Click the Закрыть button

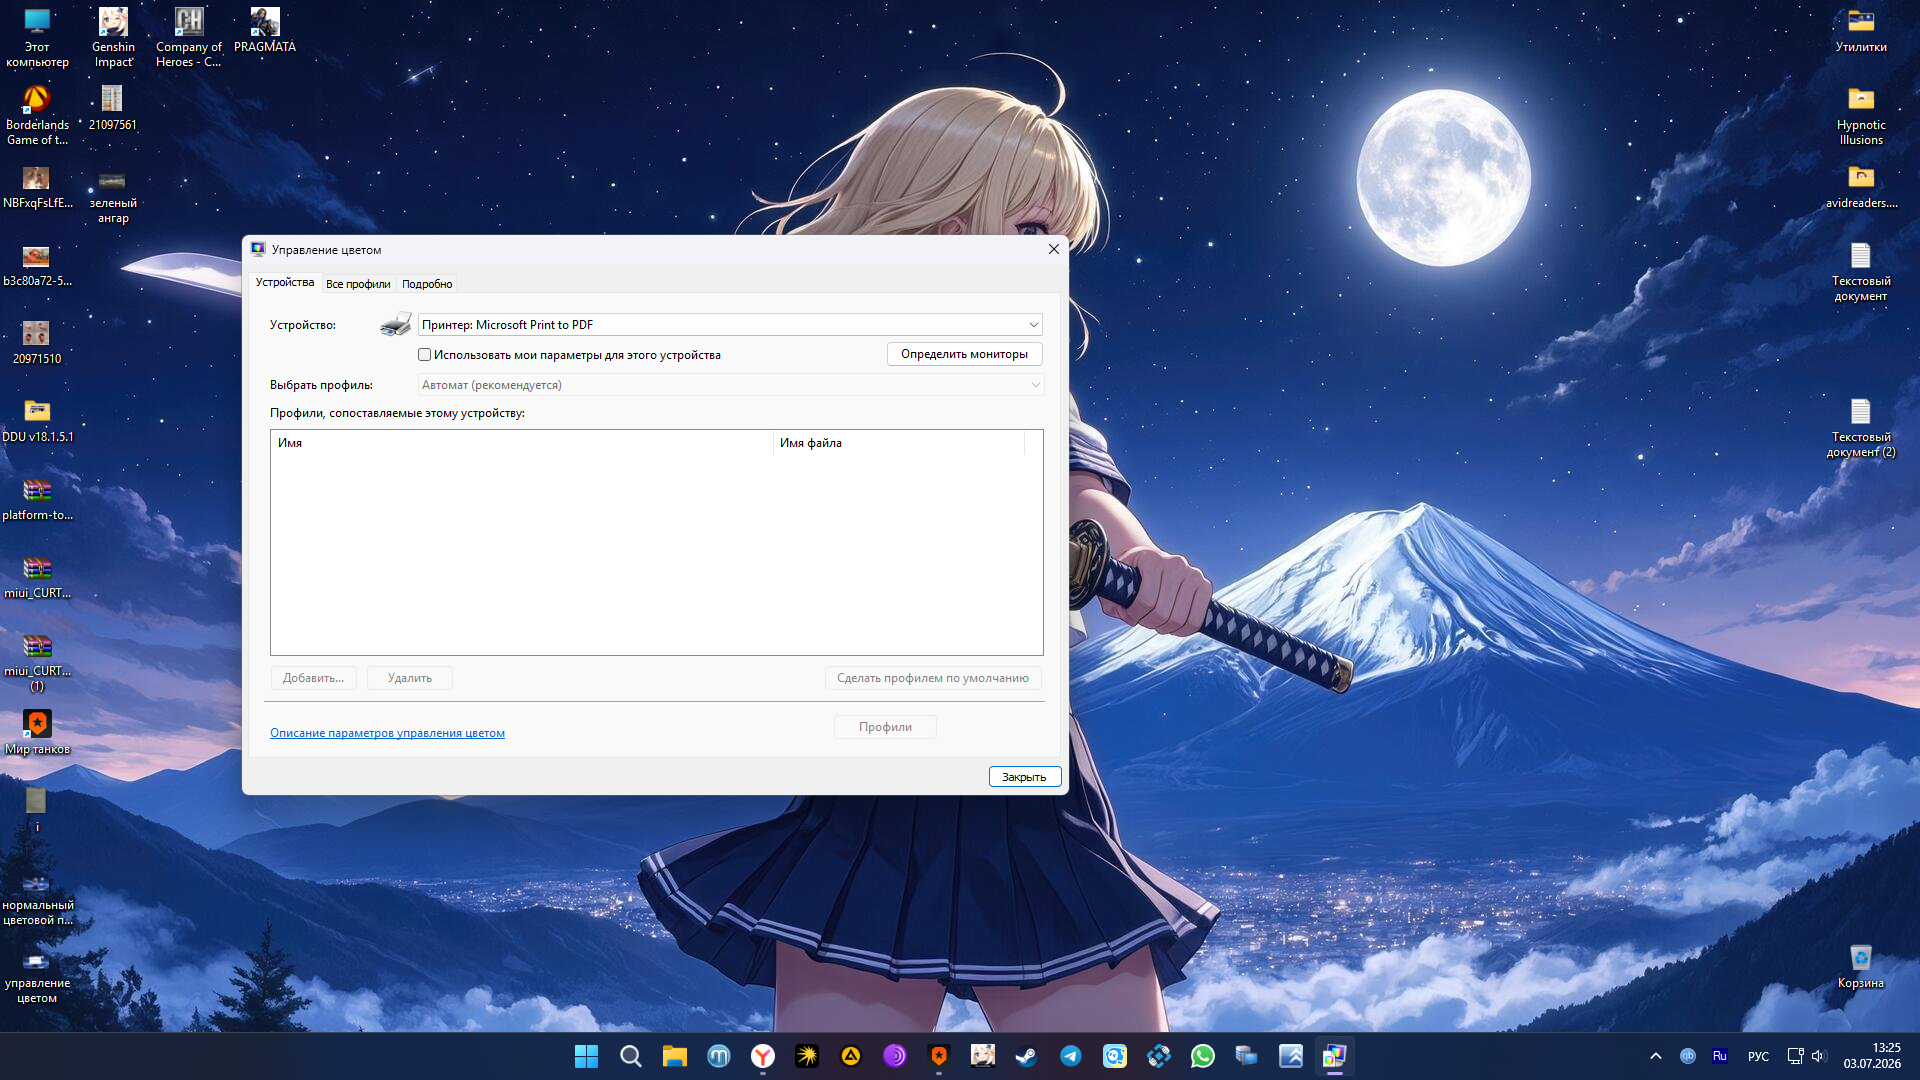click(1024, 777)
